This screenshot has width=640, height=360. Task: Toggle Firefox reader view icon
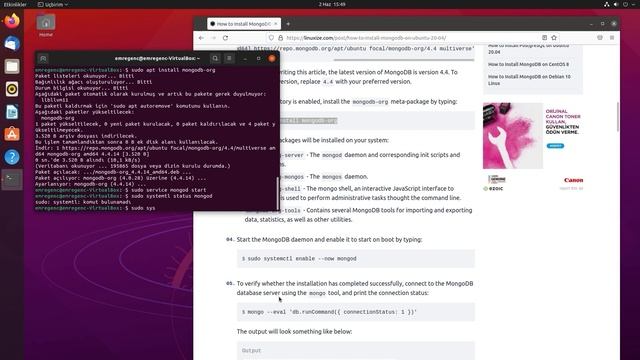click(x=544, y=38)
